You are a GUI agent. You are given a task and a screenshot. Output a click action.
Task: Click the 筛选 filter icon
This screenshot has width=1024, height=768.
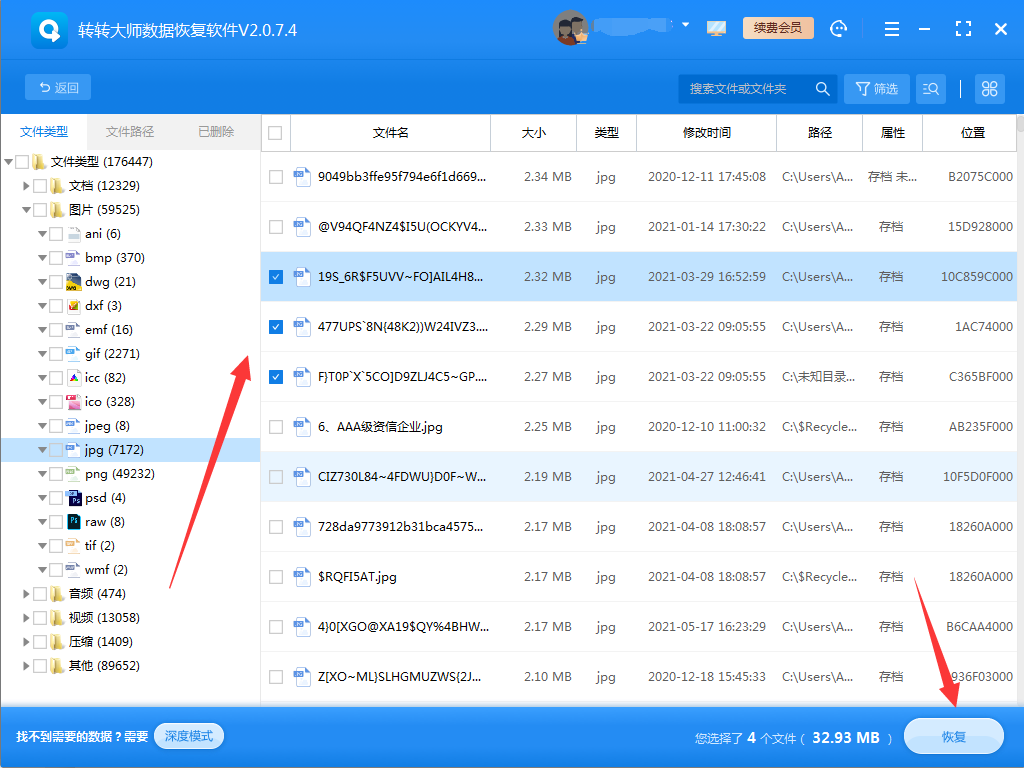[876, 88]
